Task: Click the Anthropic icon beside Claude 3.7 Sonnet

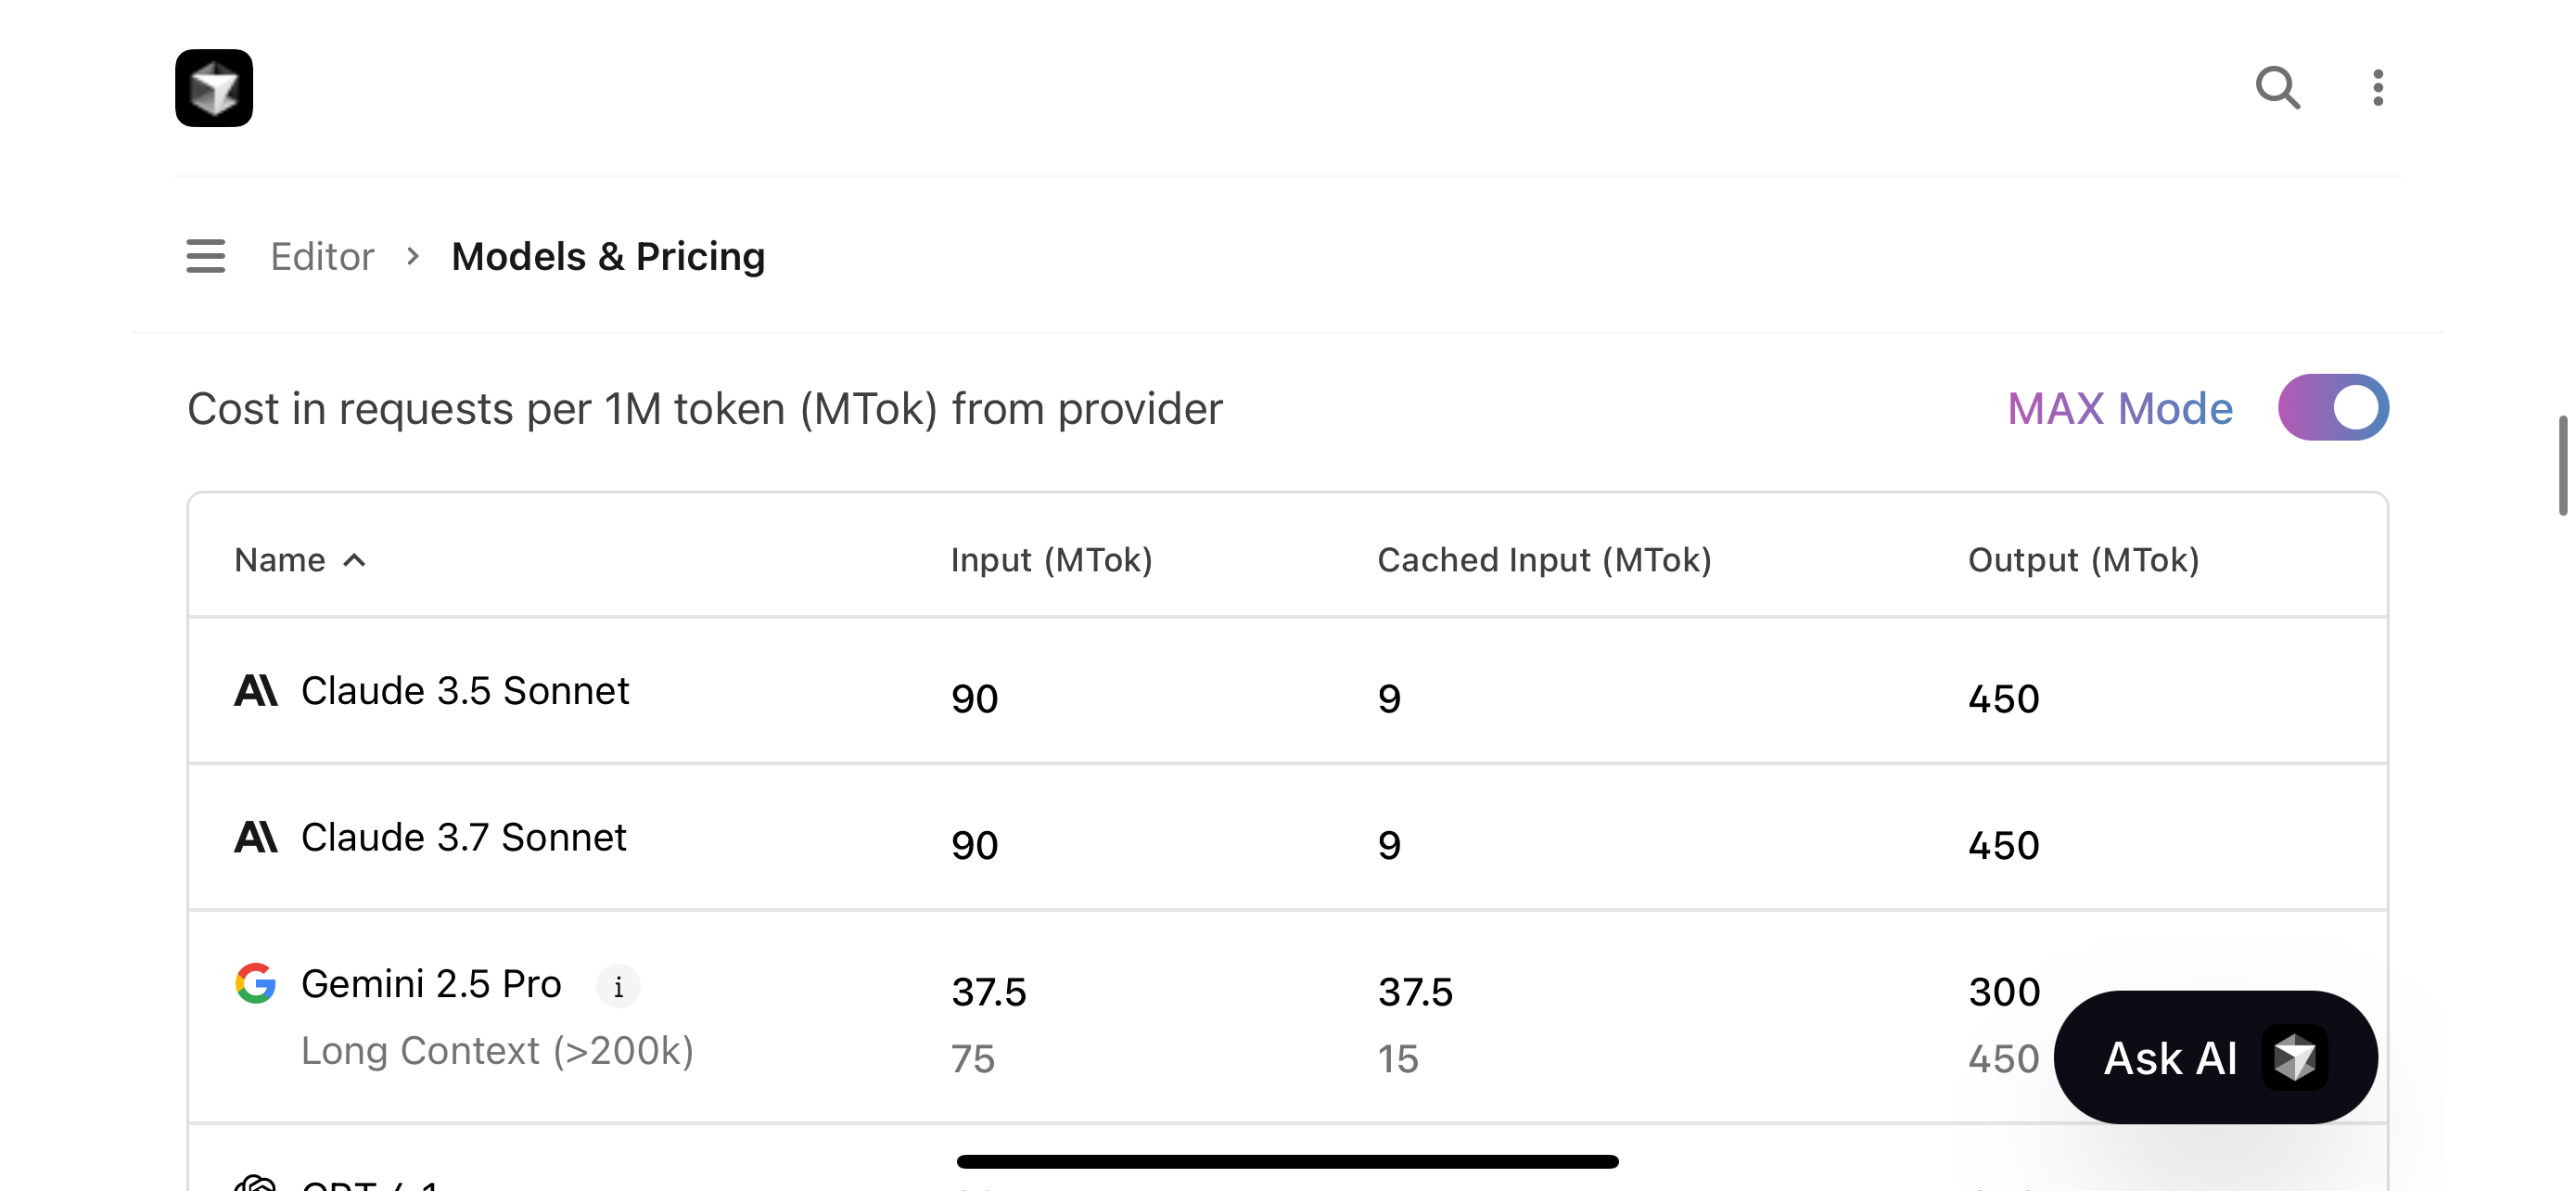Action: tap(255, 837)
